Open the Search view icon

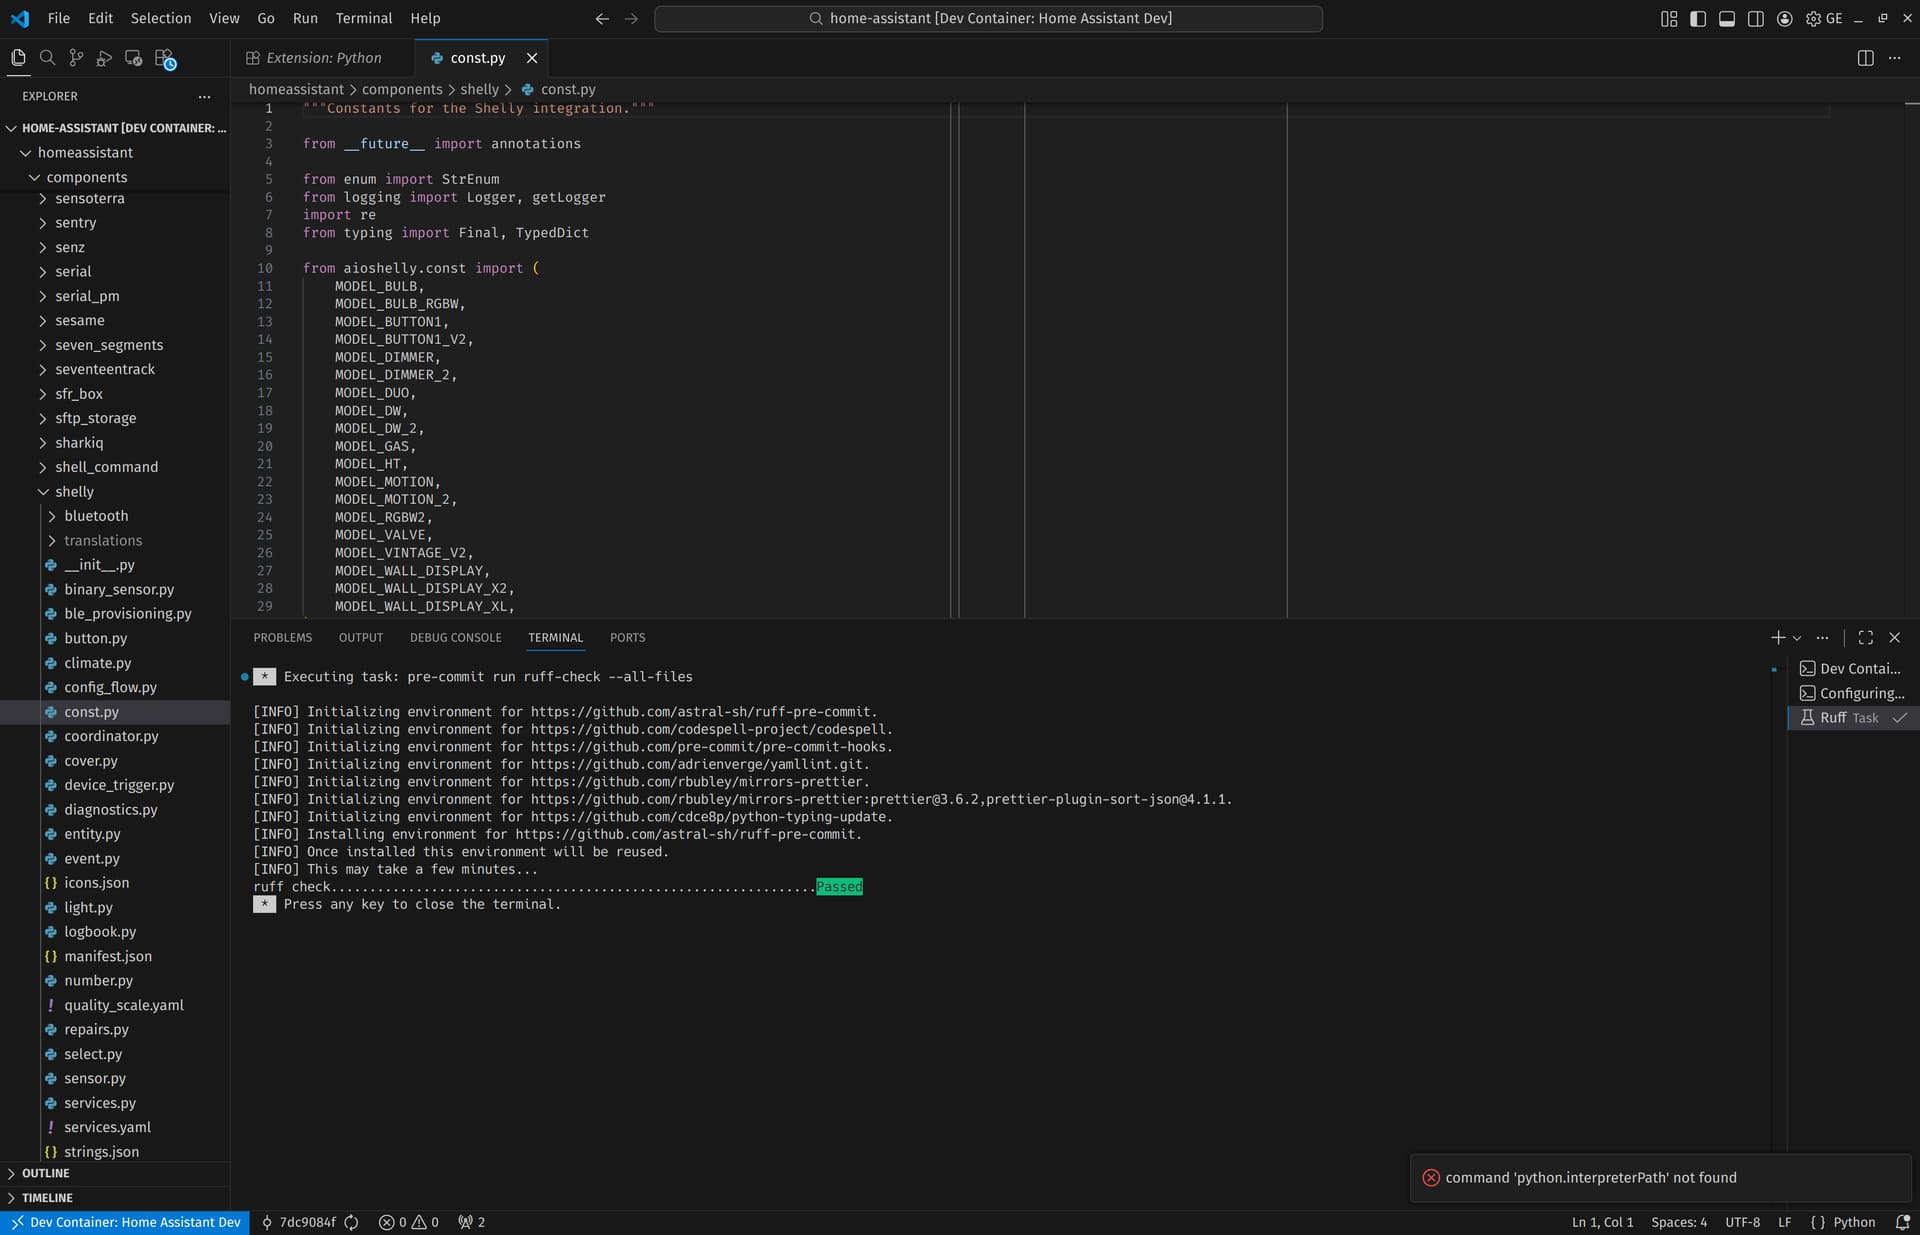pos(47,58)
